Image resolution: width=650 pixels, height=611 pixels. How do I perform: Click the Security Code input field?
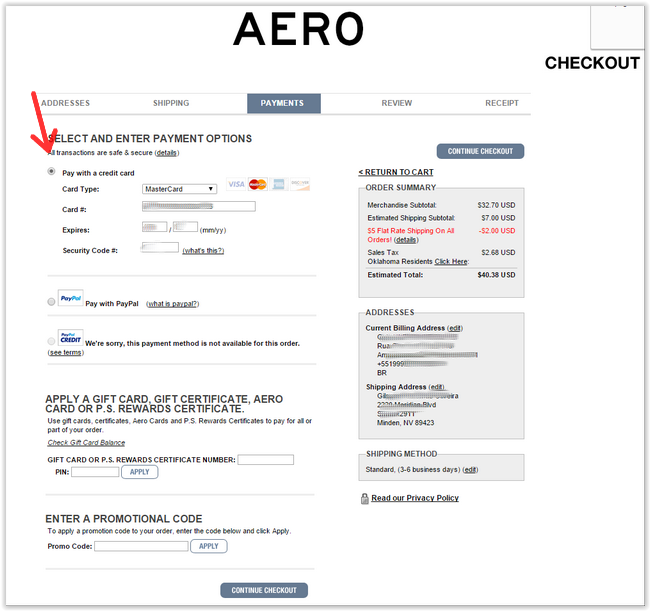pyautogui.click(x=160, y=247)
